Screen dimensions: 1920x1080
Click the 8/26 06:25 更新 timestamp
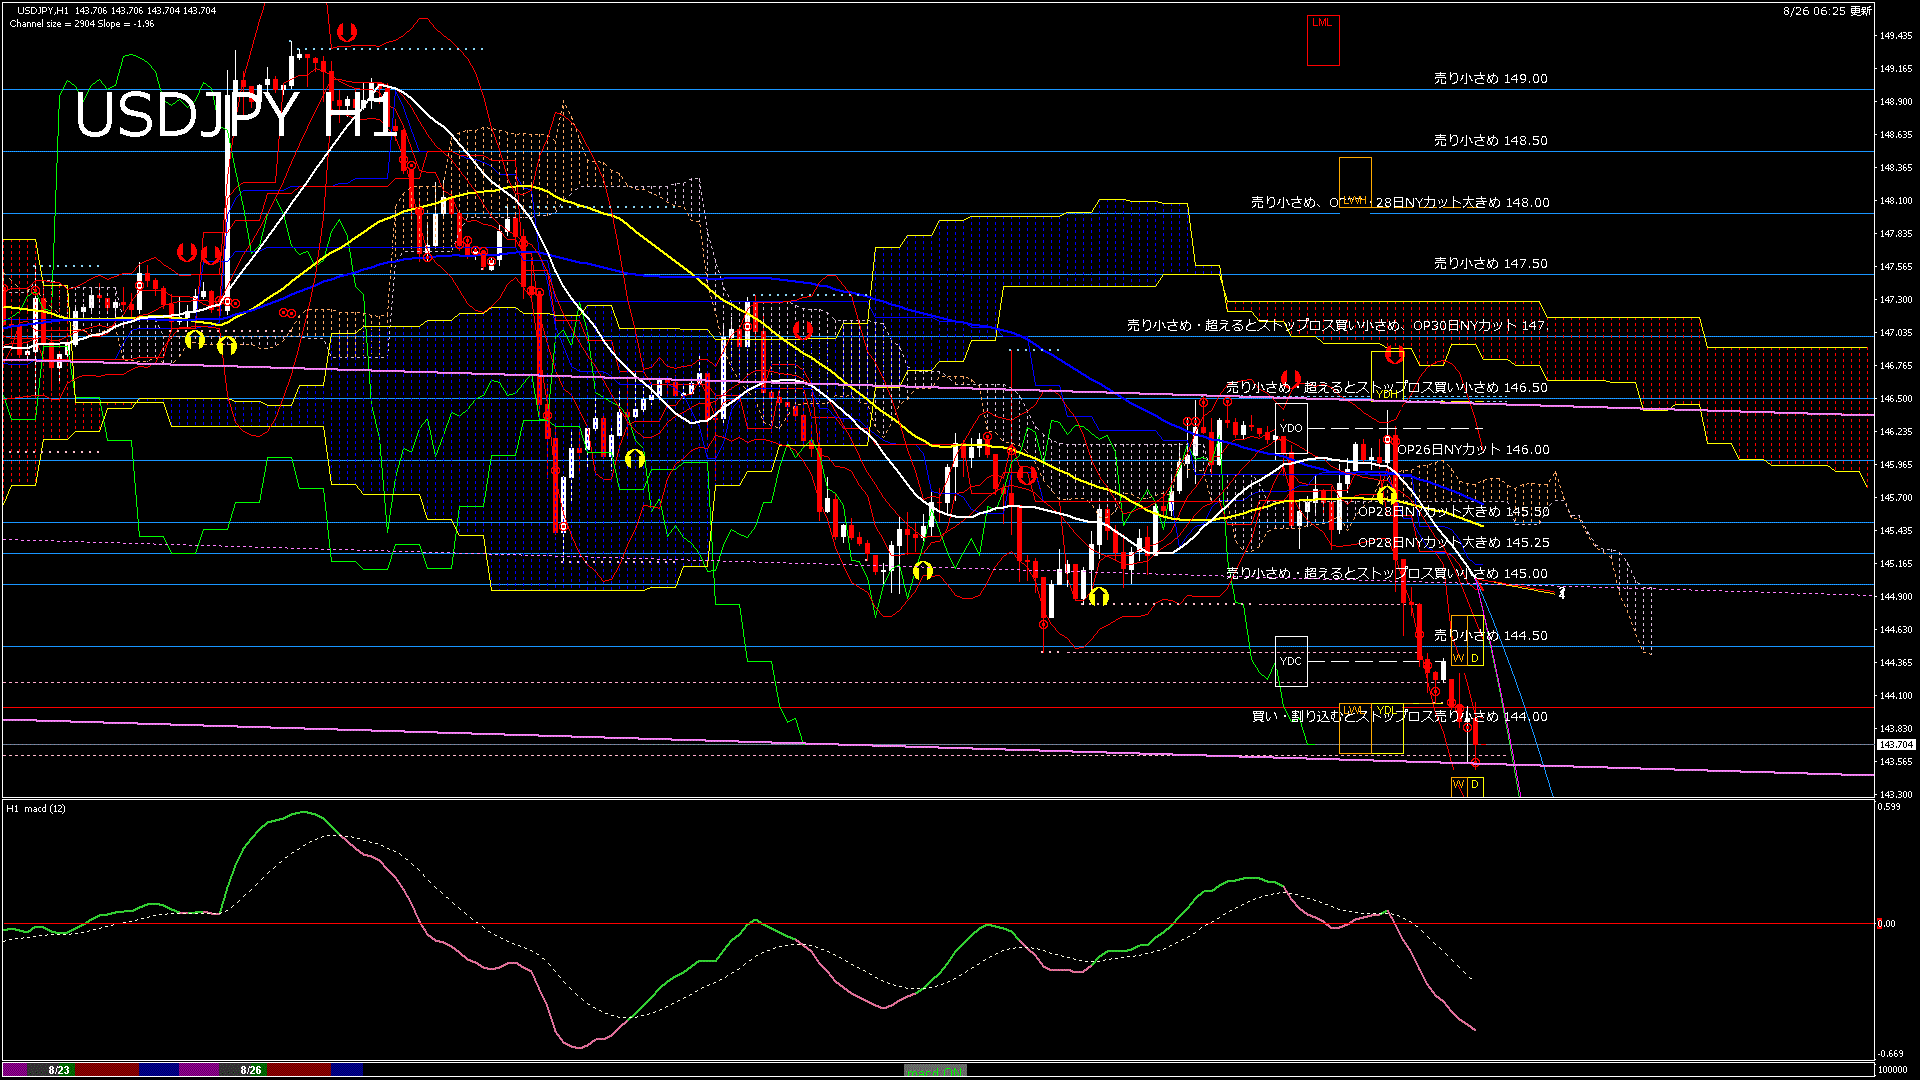1827,11
